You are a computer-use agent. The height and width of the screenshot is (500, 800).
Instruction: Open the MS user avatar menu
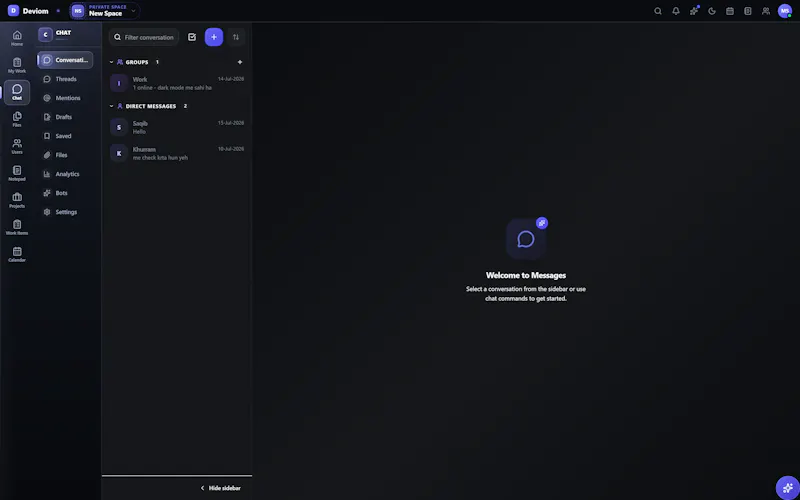[785, 11]
